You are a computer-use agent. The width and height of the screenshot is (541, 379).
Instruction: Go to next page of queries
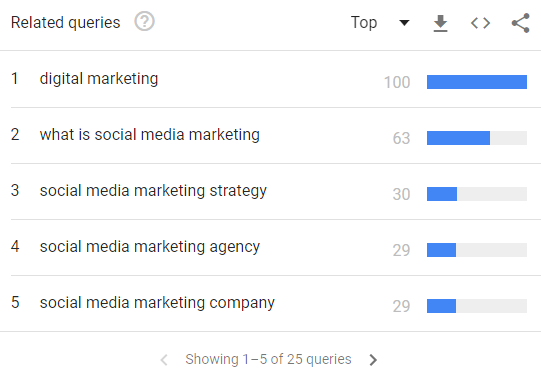pyautogui.click(x=373, y=360)
